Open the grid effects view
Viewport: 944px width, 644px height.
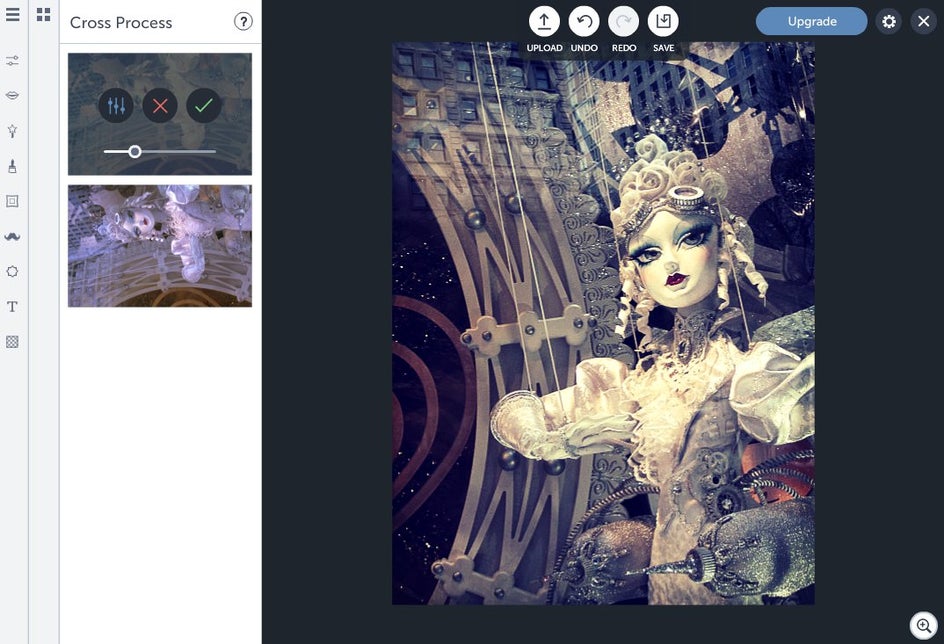pyautogui.click(x=43, y=14)
